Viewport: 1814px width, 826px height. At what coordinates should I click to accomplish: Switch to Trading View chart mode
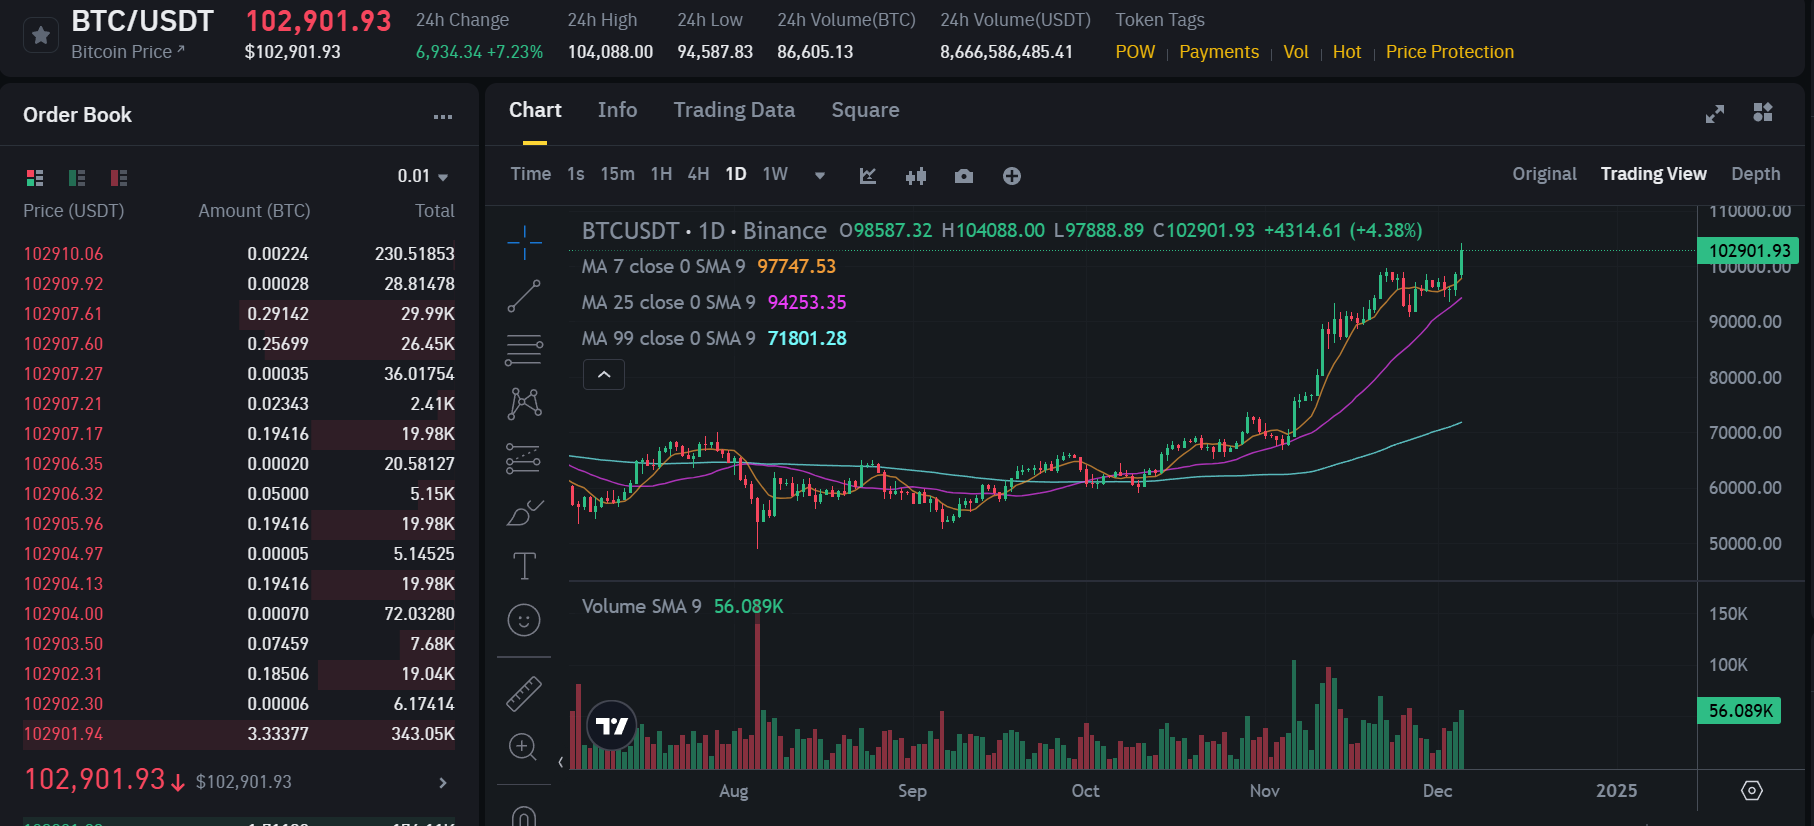(x=1653, y=174)
